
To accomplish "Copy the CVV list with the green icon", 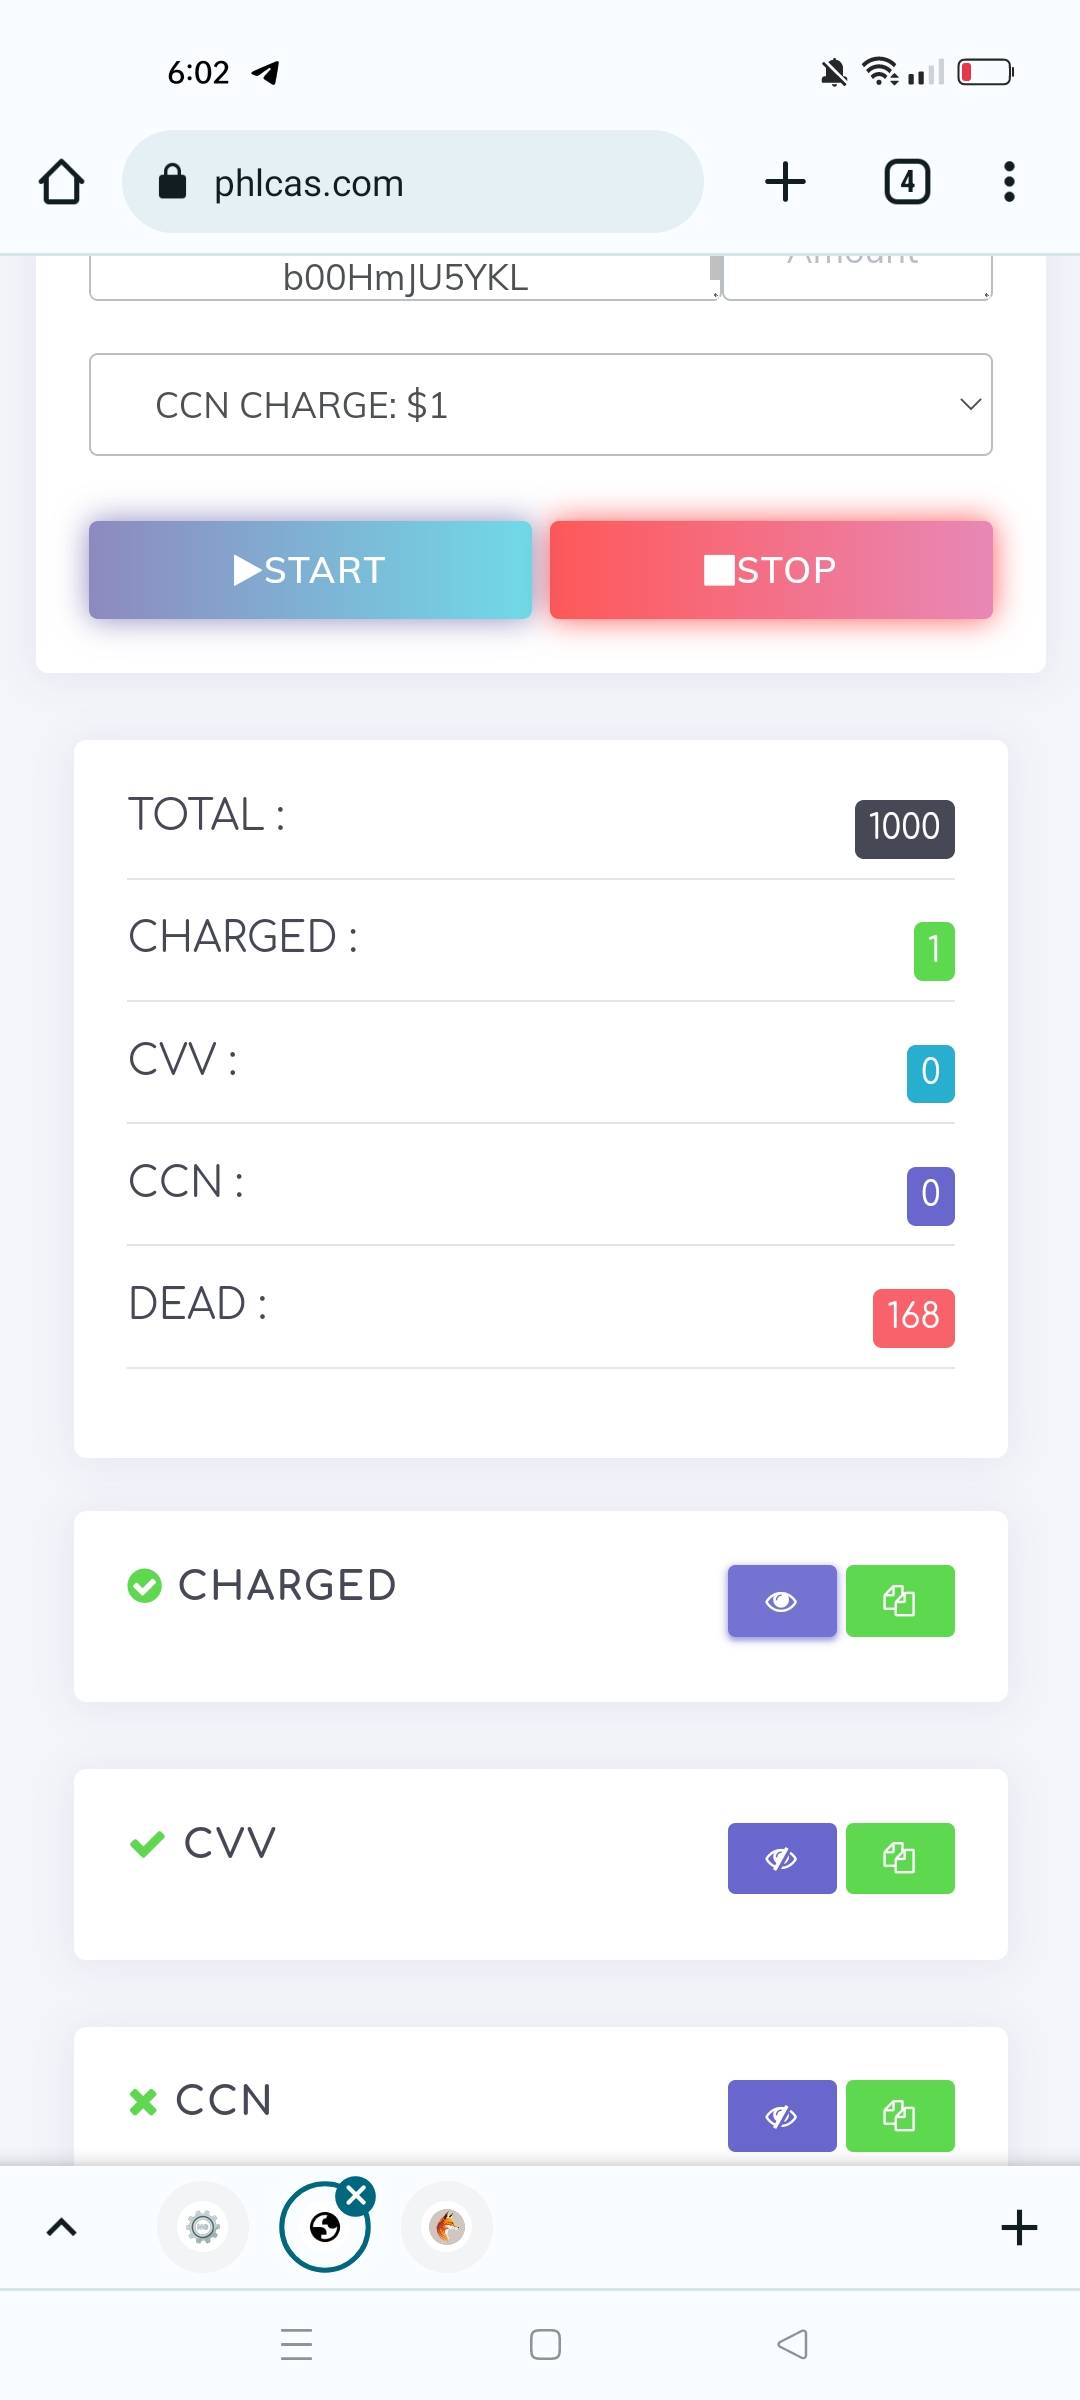I will coord(900,1858).
